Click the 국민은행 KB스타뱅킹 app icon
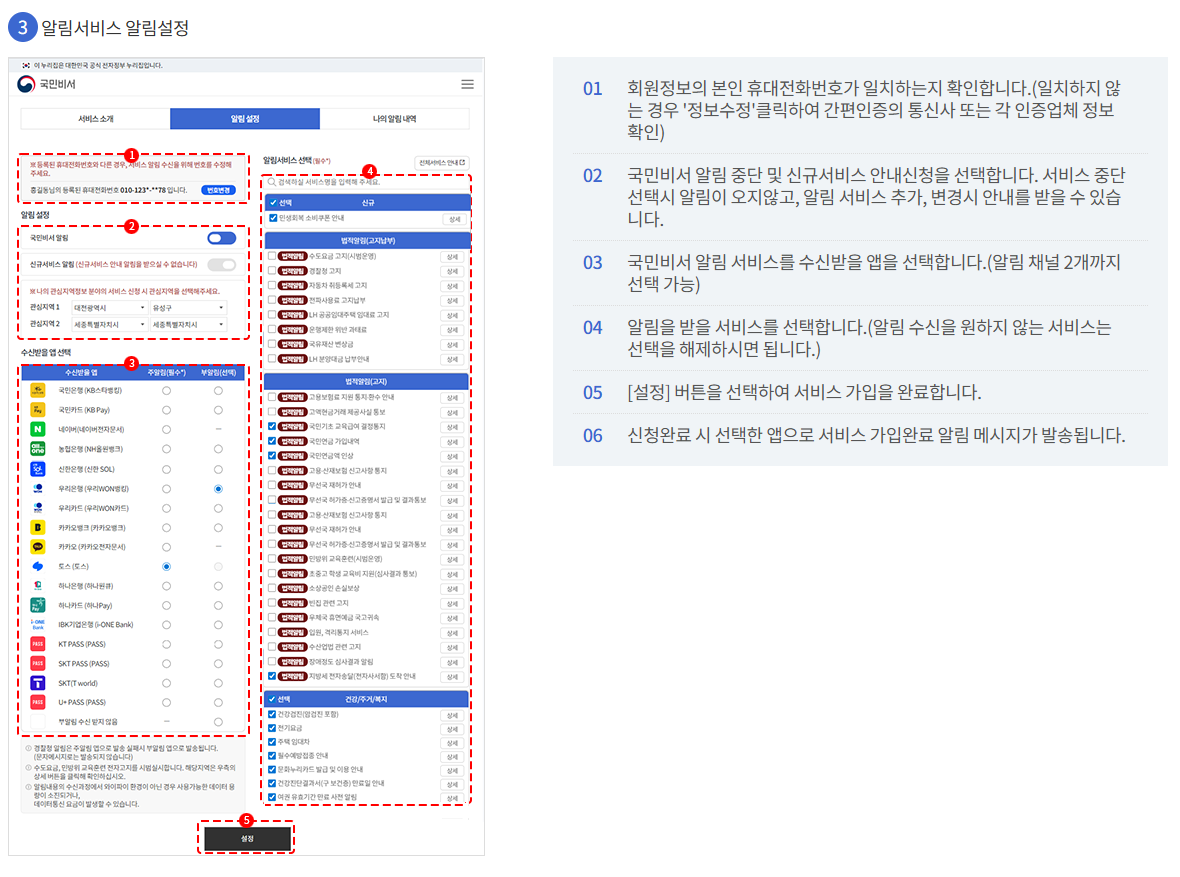The width and height of the screenshot is (1180, 877). click(x=38, y=390)
